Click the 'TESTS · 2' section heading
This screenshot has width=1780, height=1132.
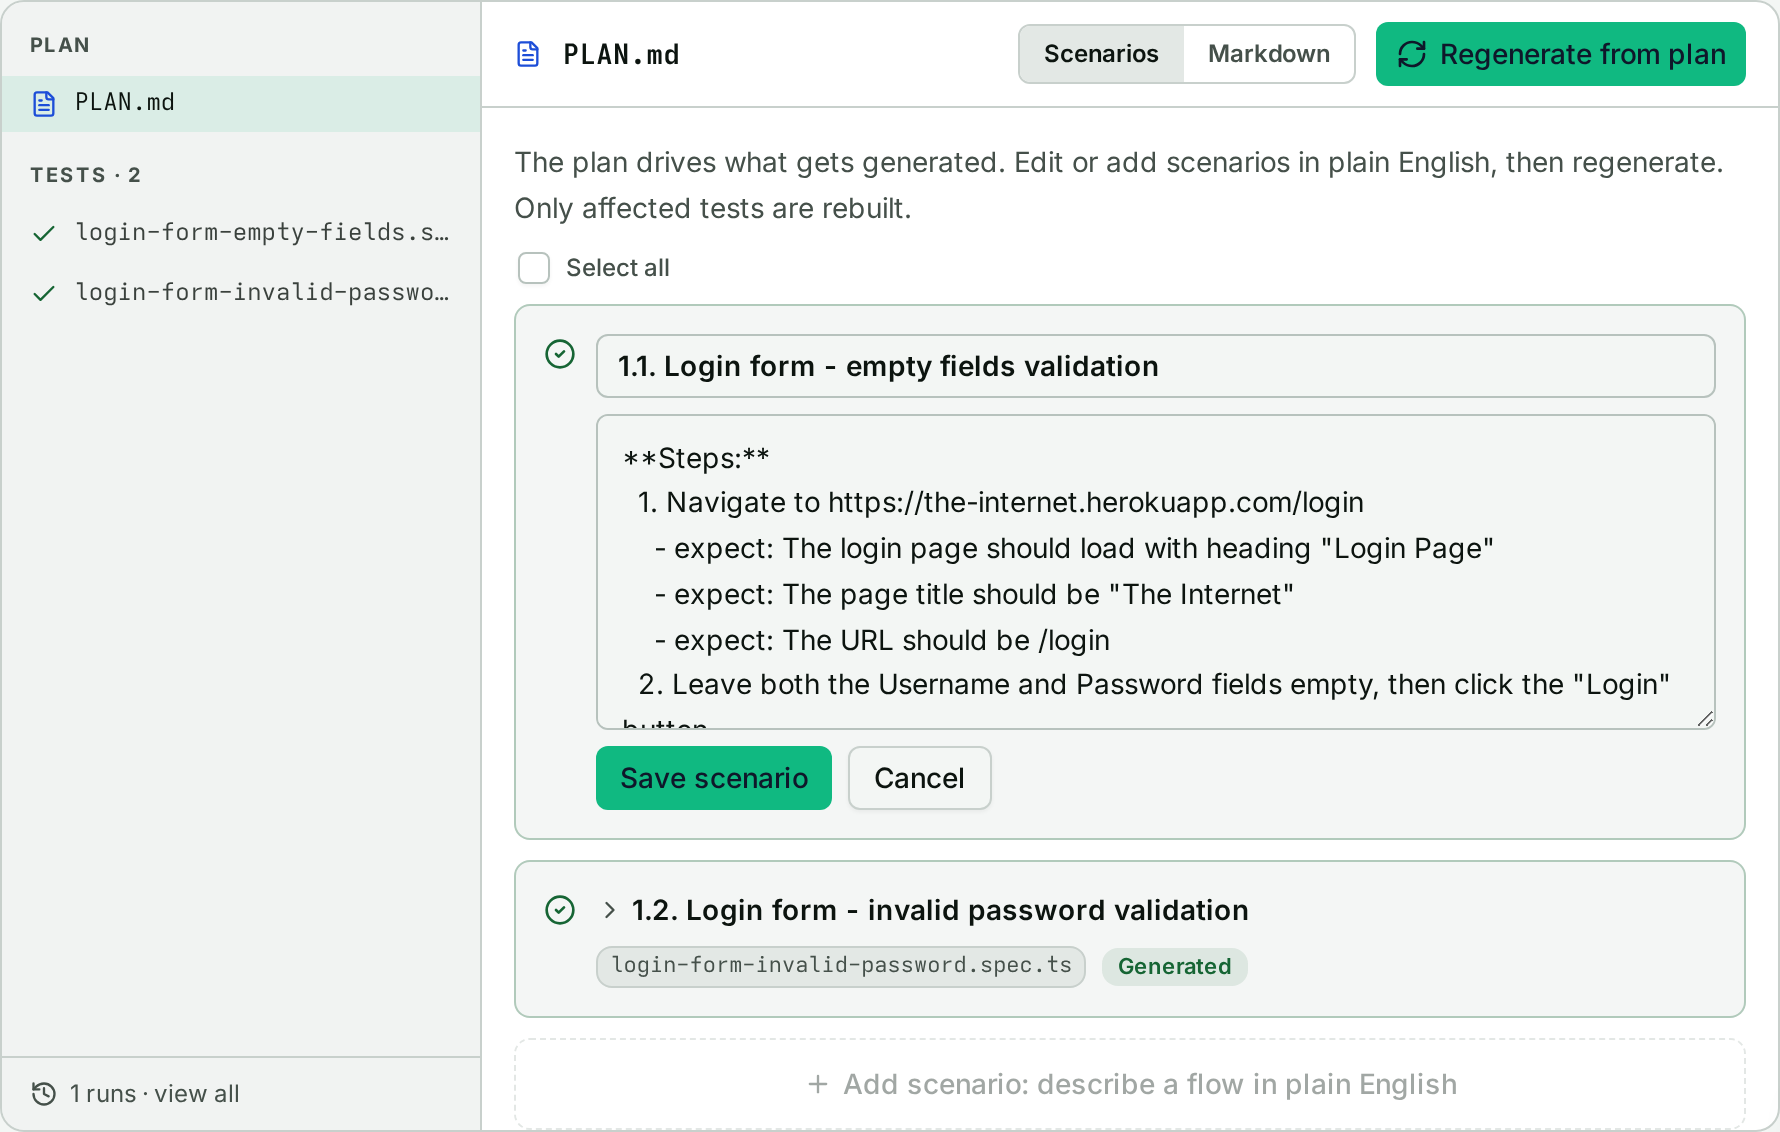click(86, 175)
